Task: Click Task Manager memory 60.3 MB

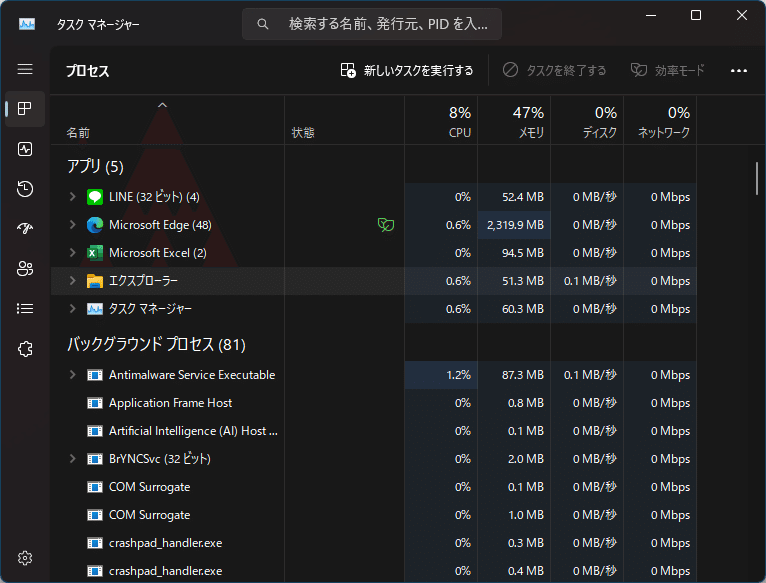Action: [x=523, y=309]
